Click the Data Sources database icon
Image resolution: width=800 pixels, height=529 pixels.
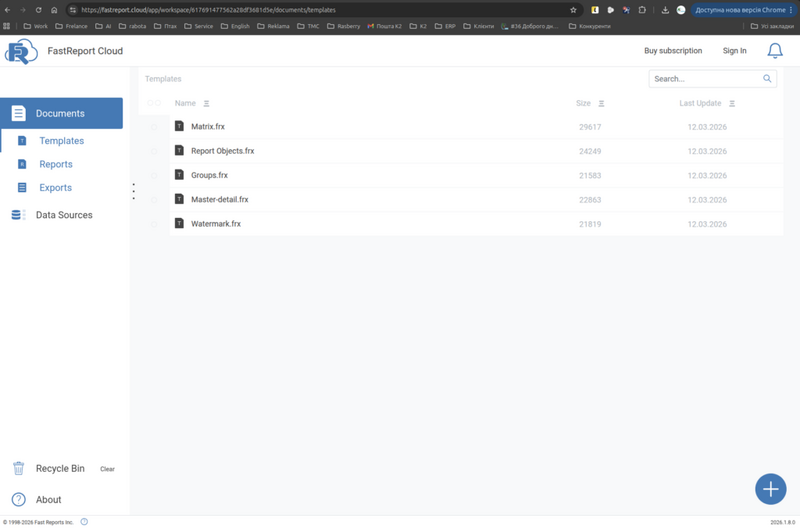coord(18,215)
